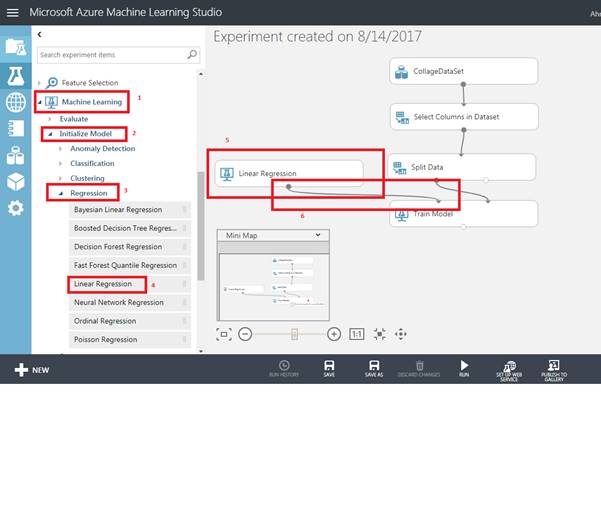Image resolution: width=601 pixels, height=517 pixels.
Task: Click the palette scrollbar up arrow
Action: coord(201,74)
